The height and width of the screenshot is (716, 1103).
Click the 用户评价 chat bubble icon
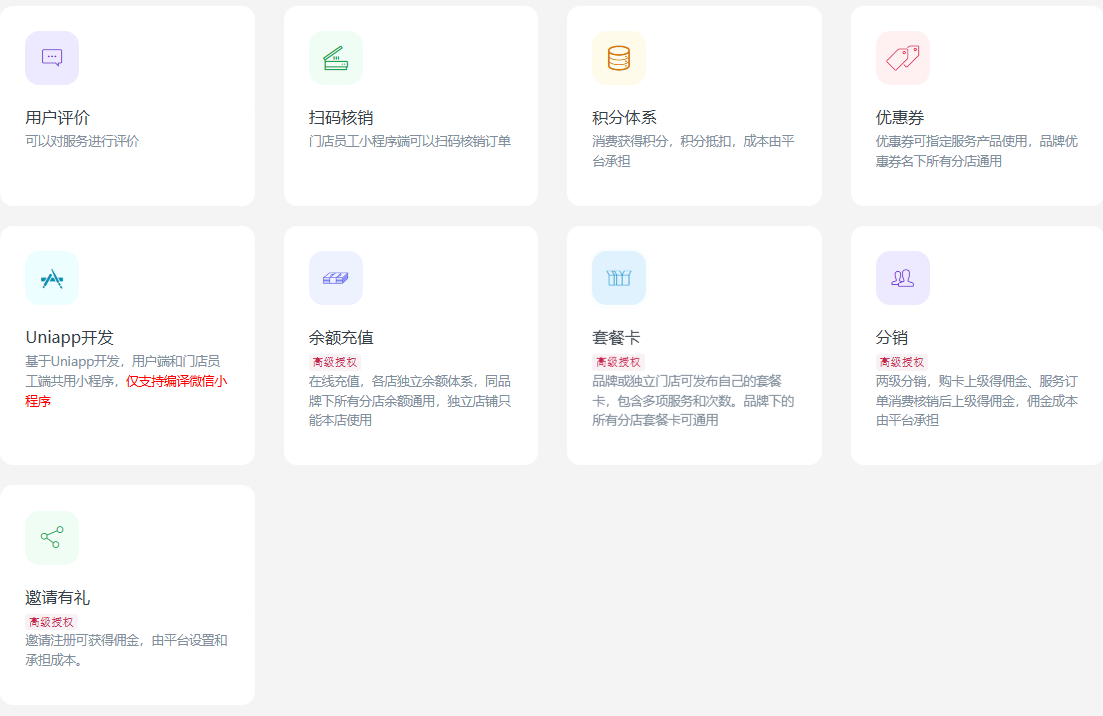52,58
